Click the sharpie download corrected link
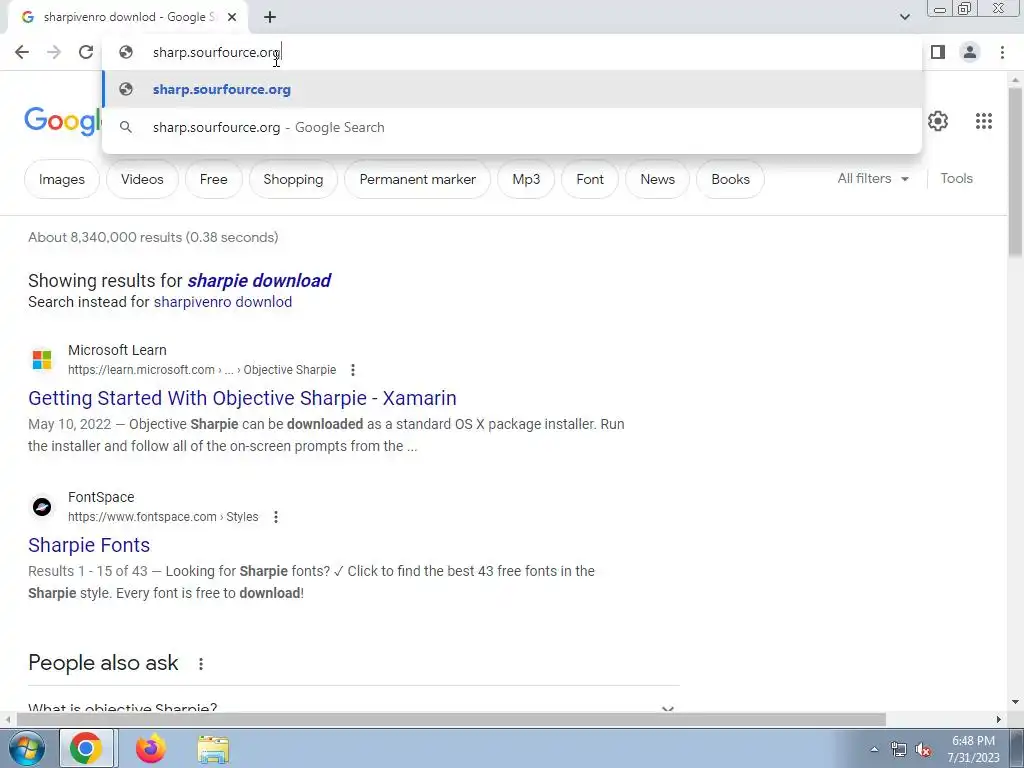Viewport: 1024px width, 768px height. pos(259,280)
